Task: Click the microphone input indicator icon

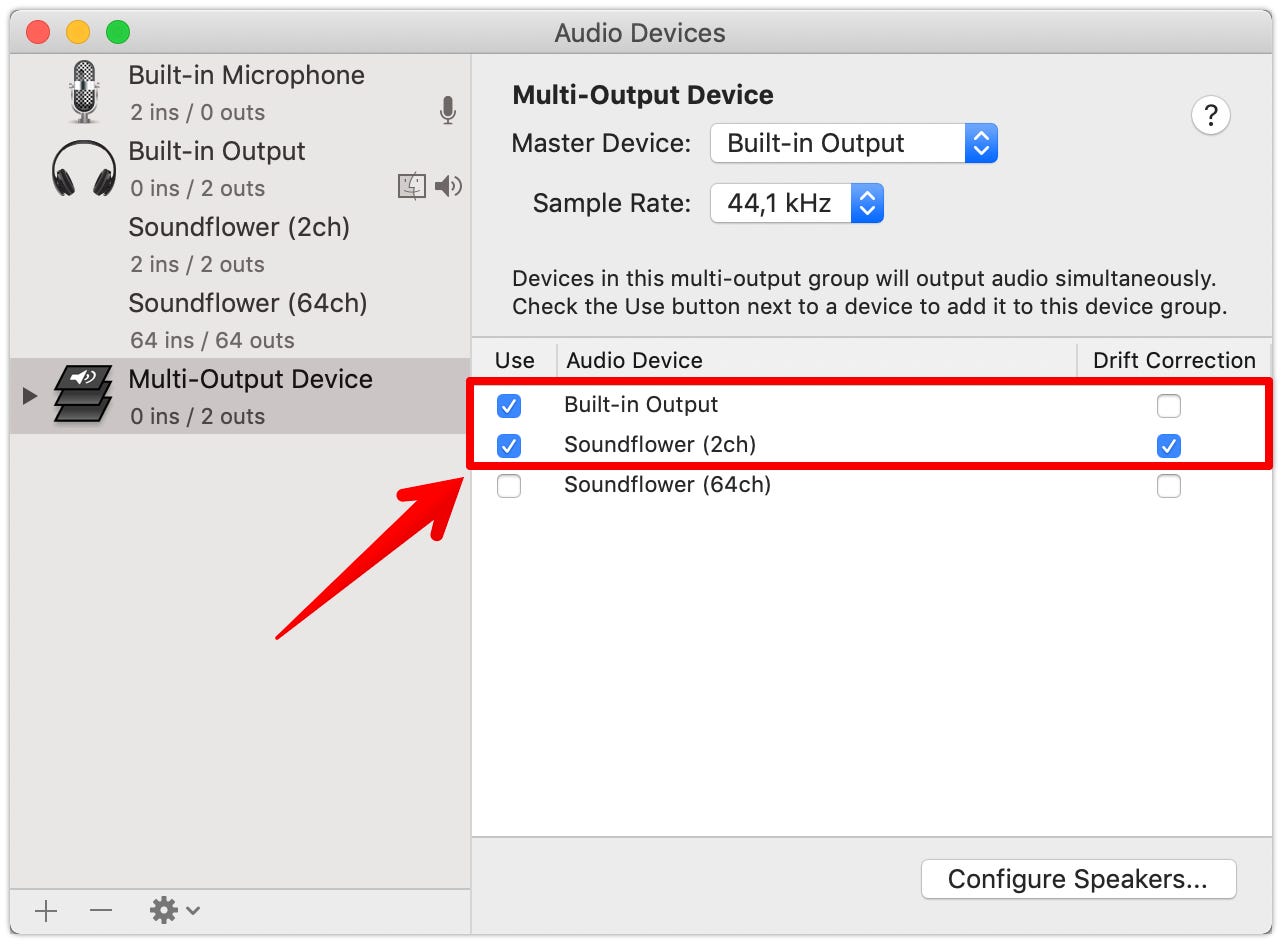Action: [448, 111]
